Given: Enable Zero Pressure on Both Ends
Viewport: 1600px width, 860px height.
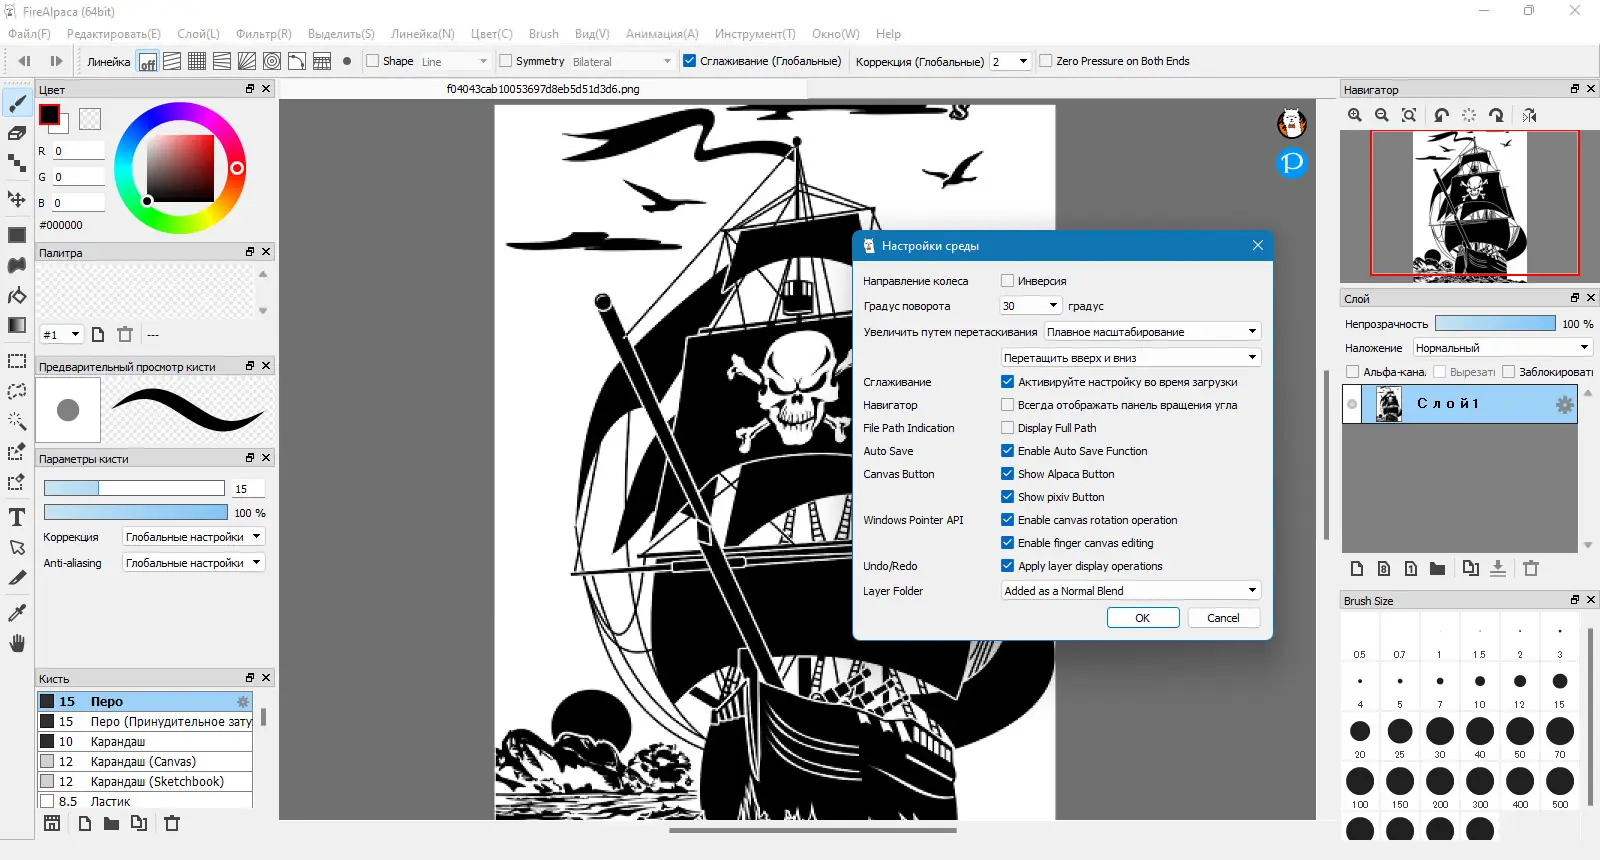Looking at the screenshot, I should coord(1046,61).
